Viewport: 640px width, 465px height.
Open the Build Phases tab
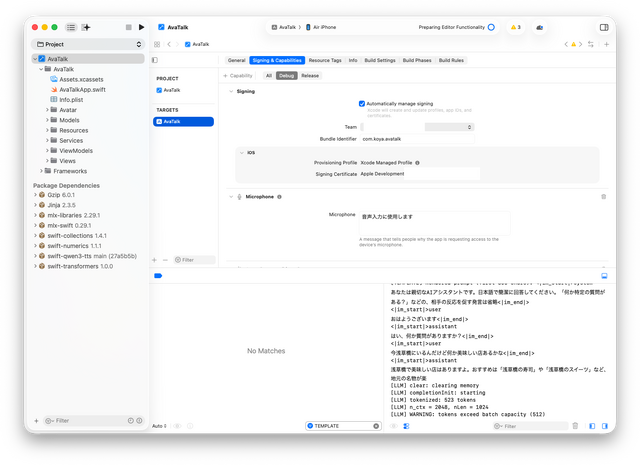(417, 60)
